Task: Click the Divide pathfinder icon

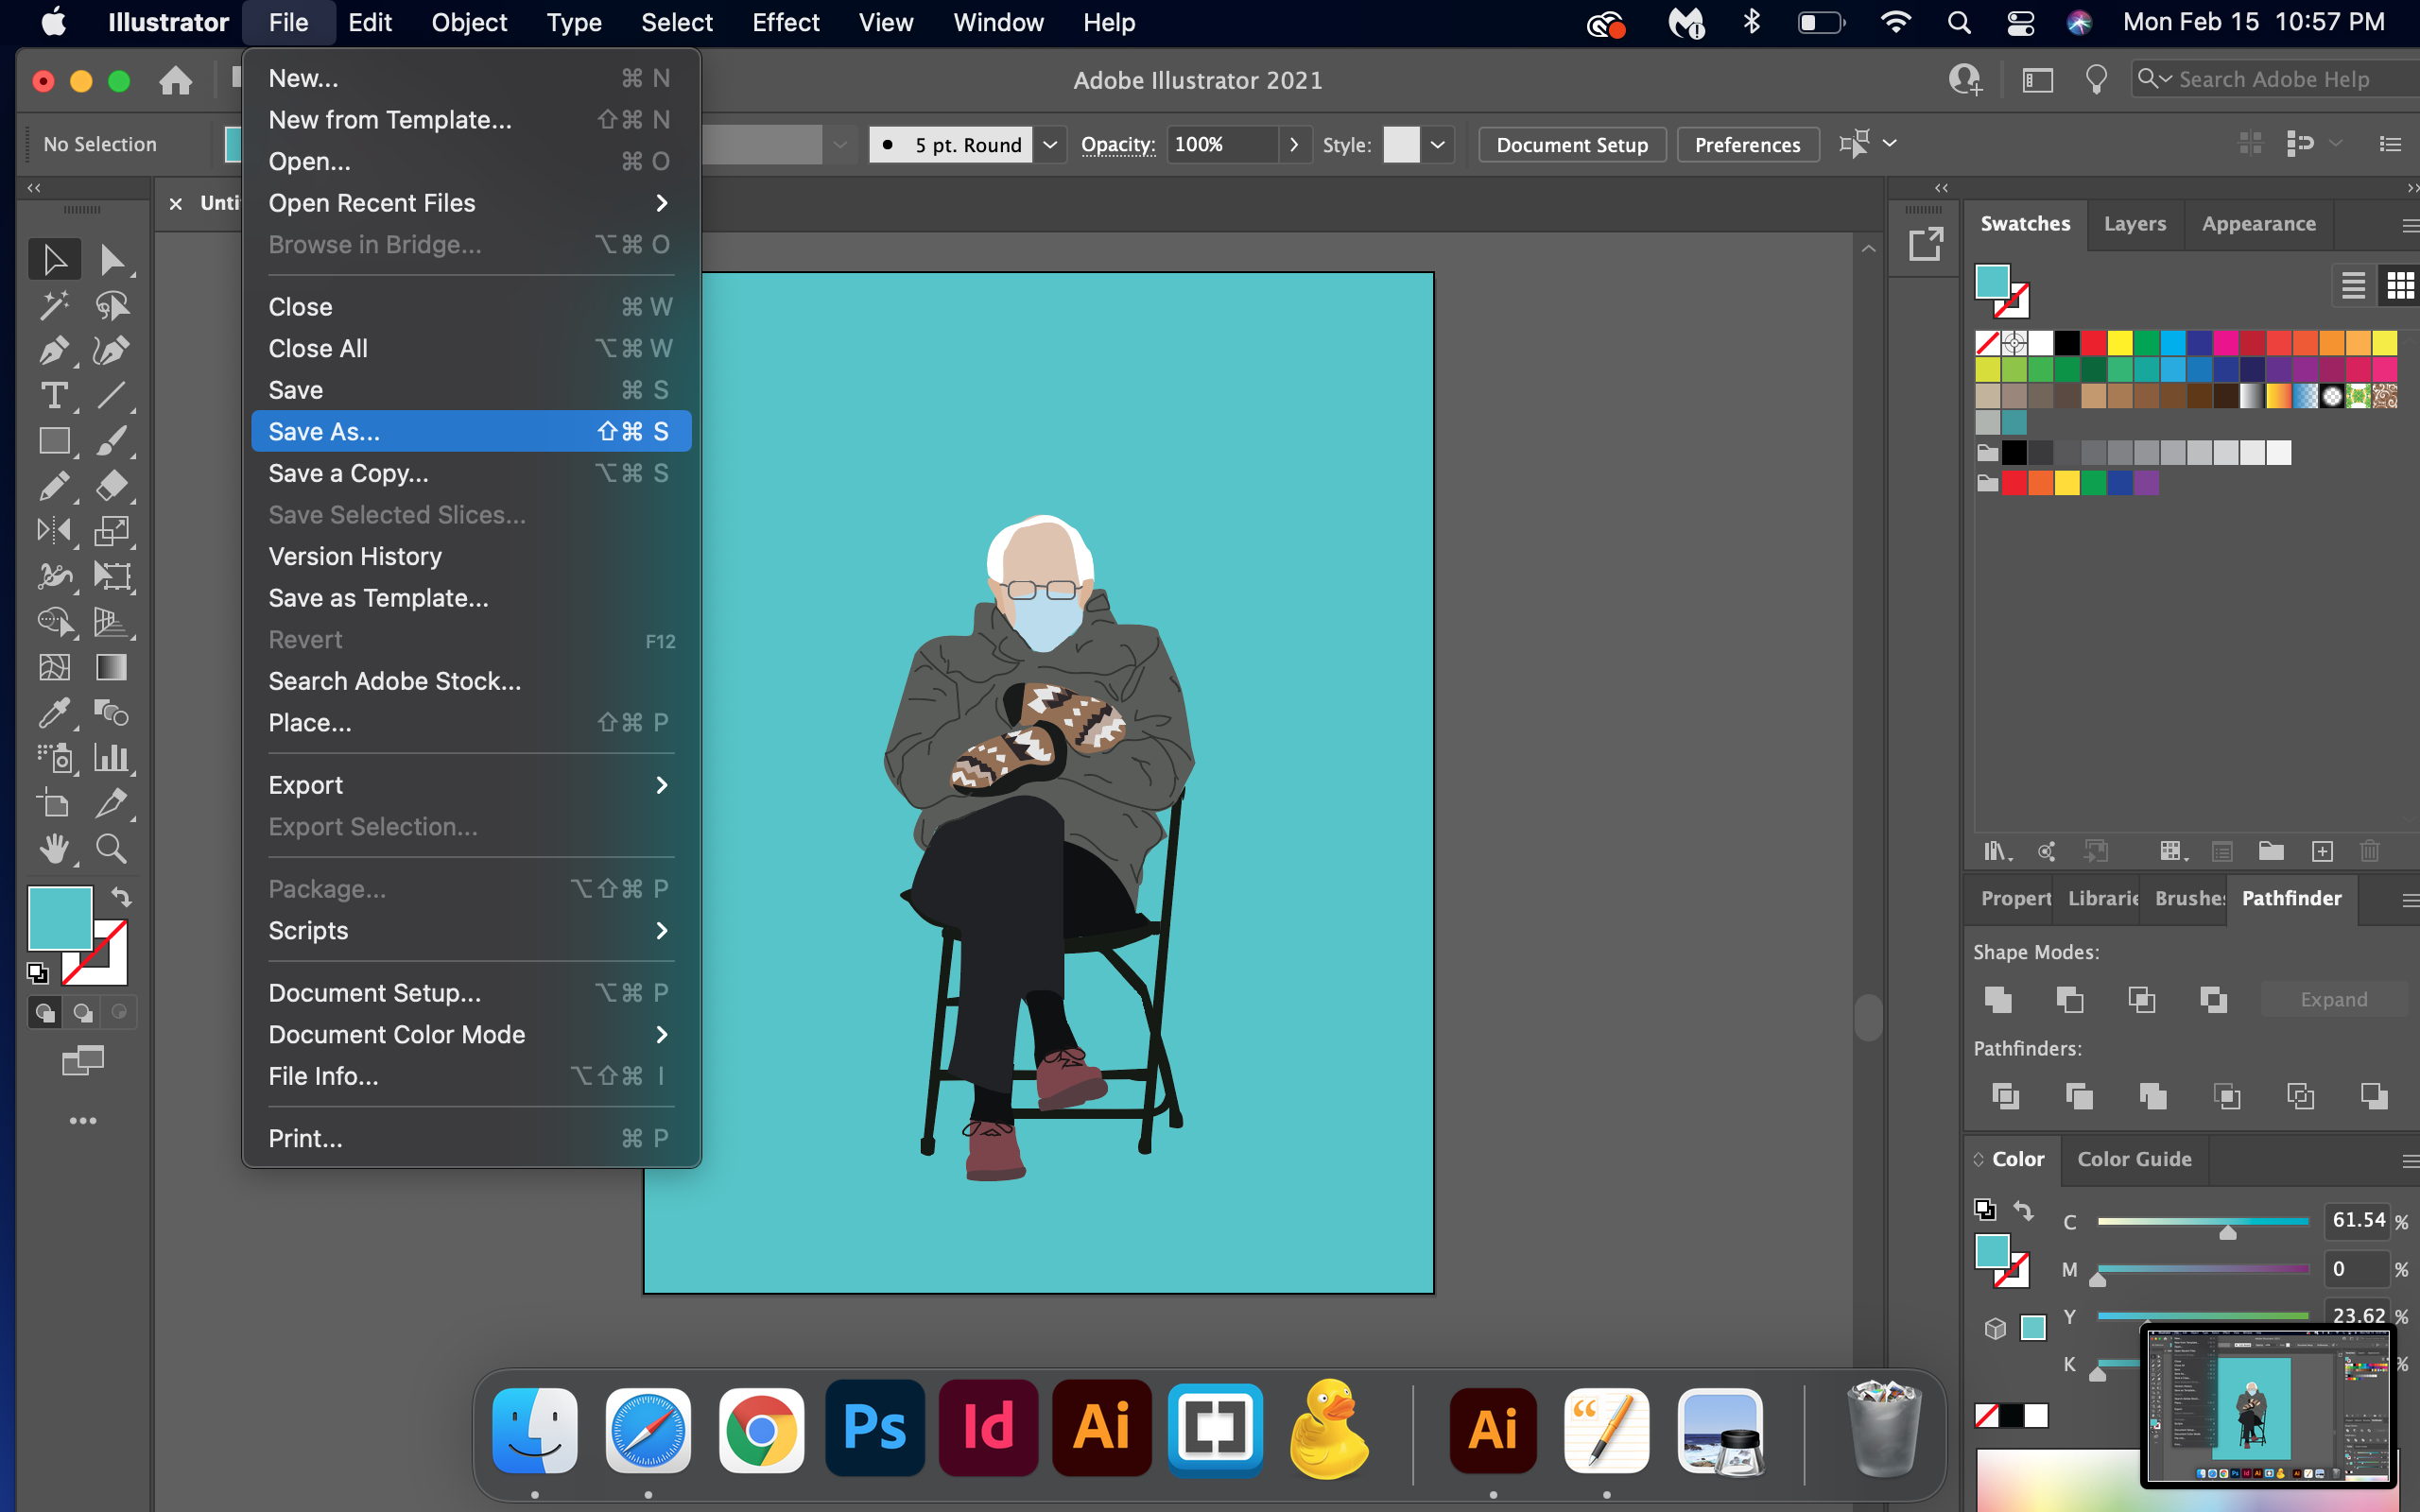Action: (x=2005, y=1096)
